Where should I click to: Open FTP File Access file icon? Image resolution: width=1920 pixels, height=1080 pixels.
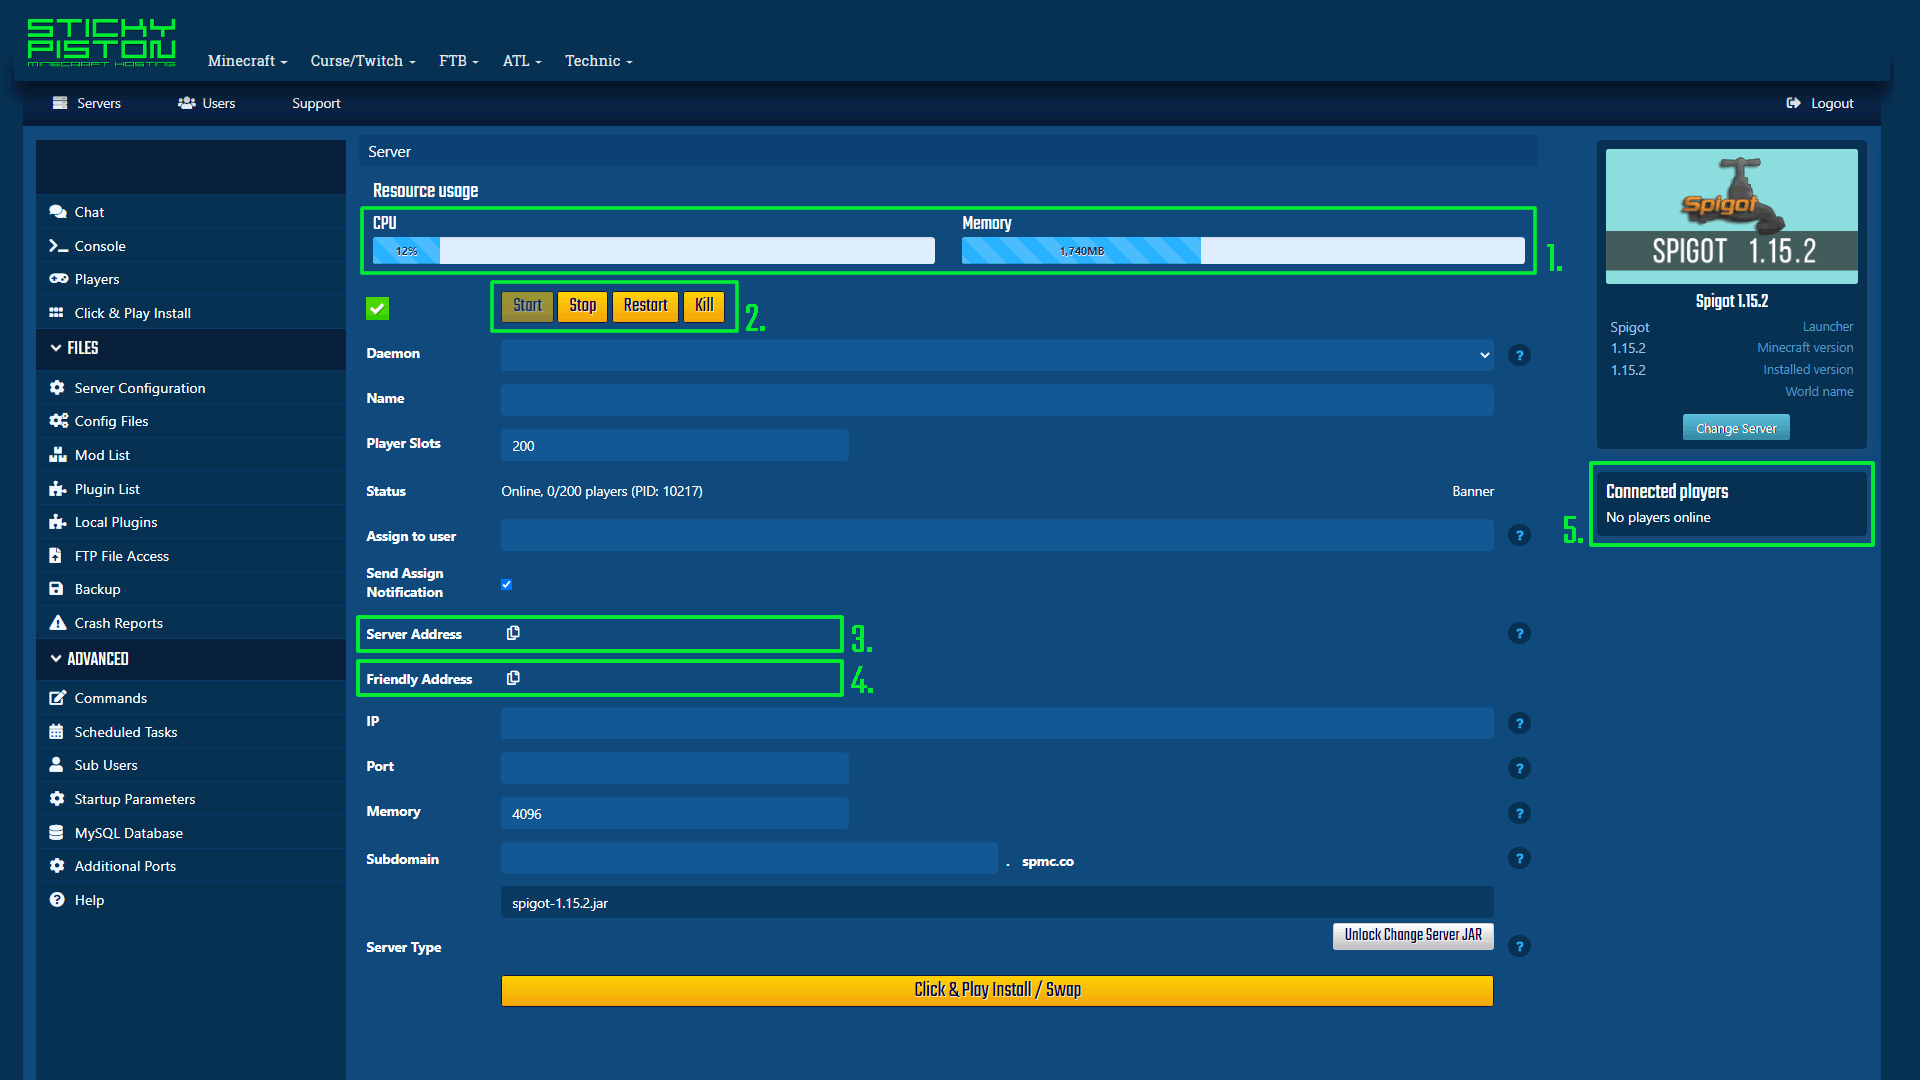[x=56, y=556]
